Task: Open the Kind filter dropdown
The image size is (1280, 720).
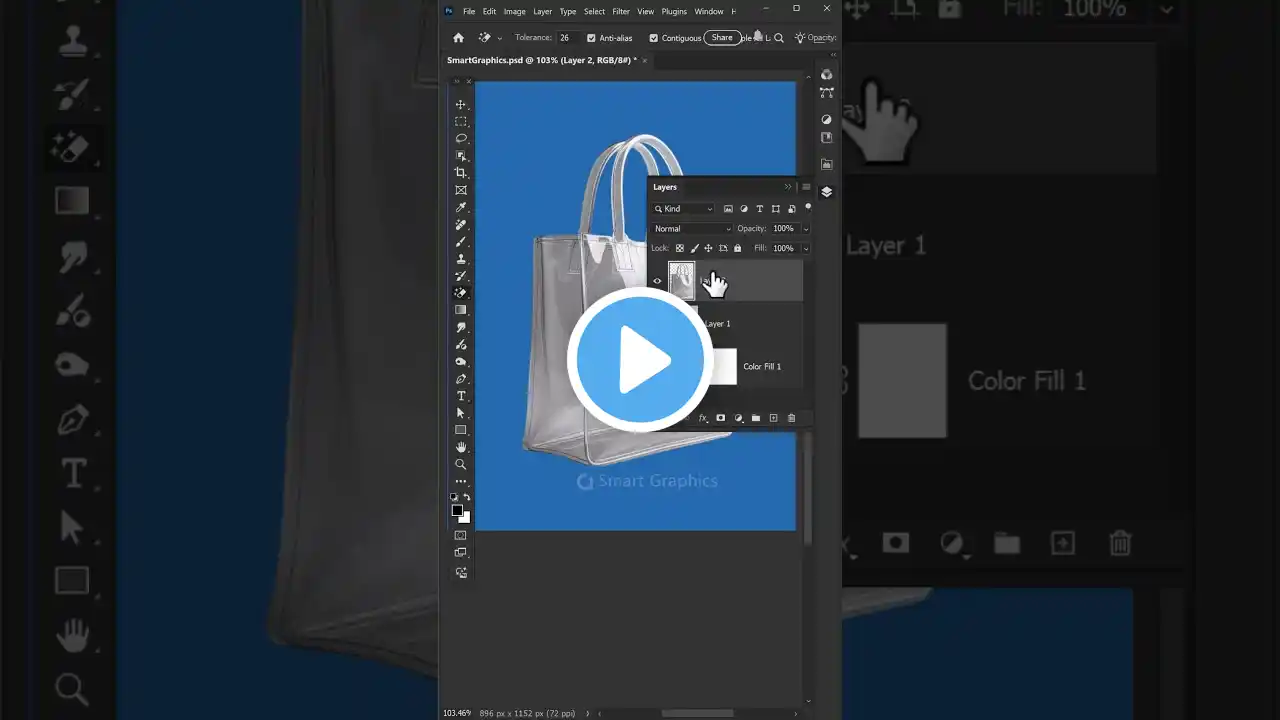Action: (x=684, y=209)
